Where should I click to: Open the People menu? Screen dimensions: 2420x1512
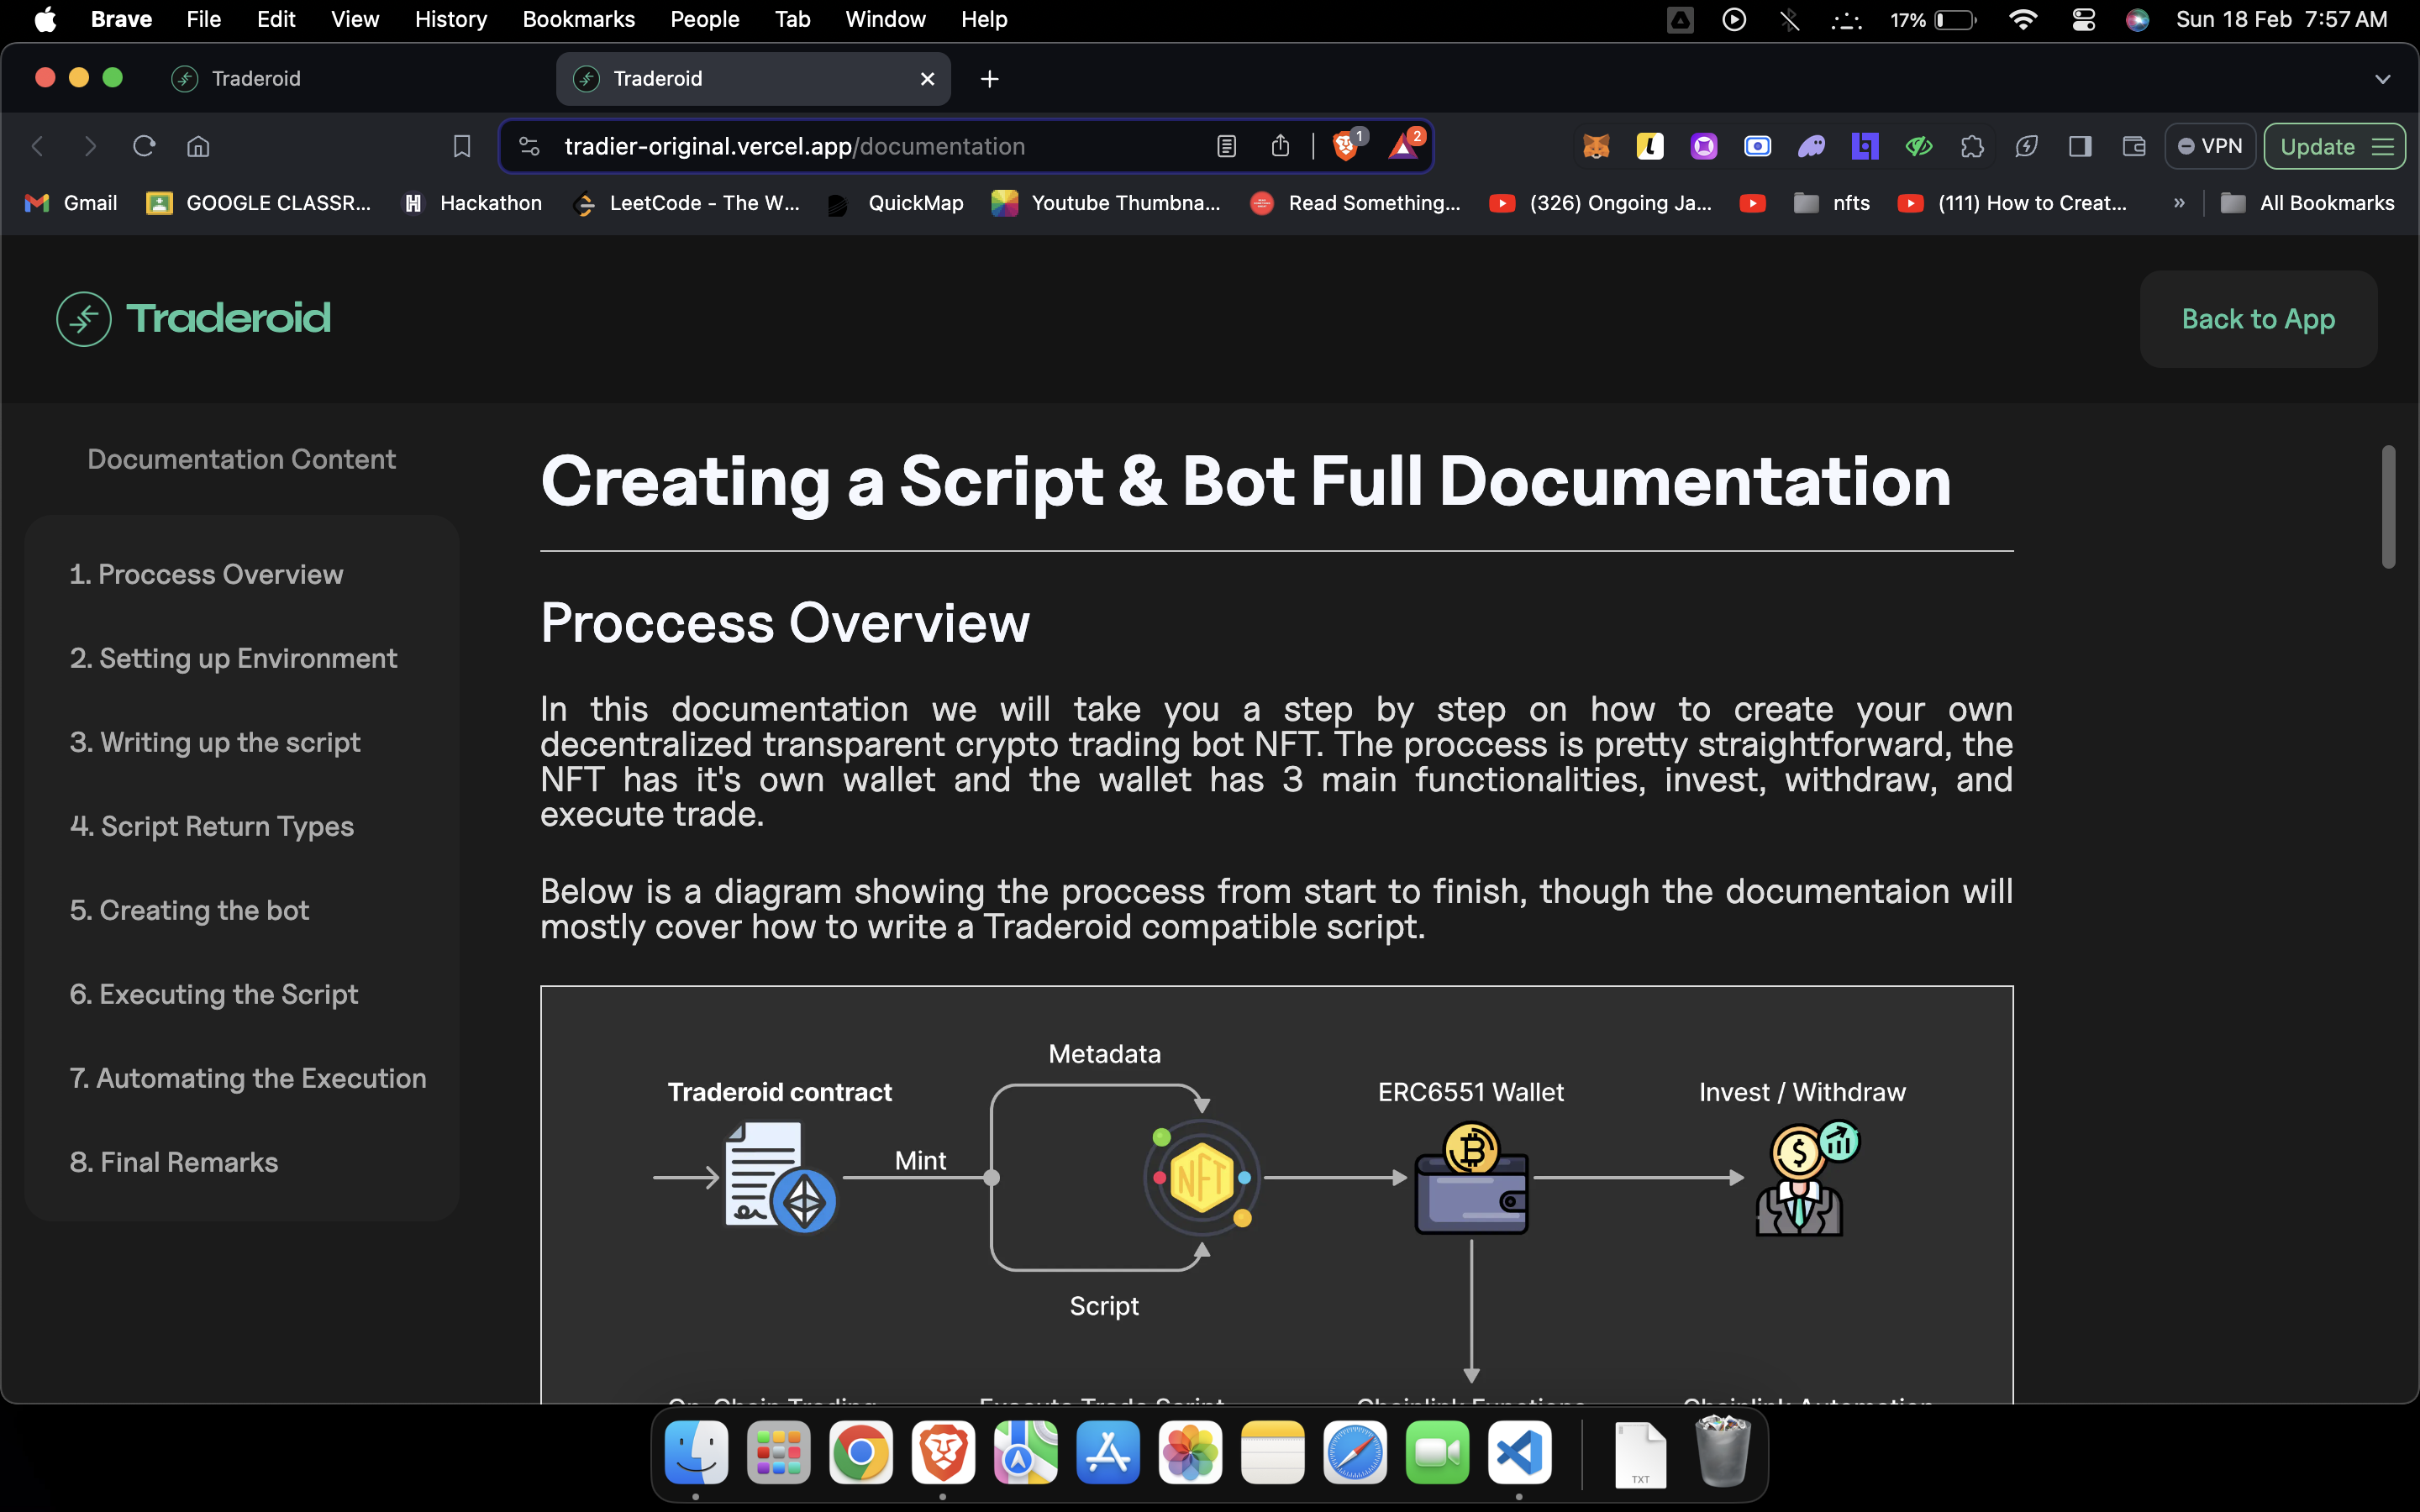pos(704,19)
